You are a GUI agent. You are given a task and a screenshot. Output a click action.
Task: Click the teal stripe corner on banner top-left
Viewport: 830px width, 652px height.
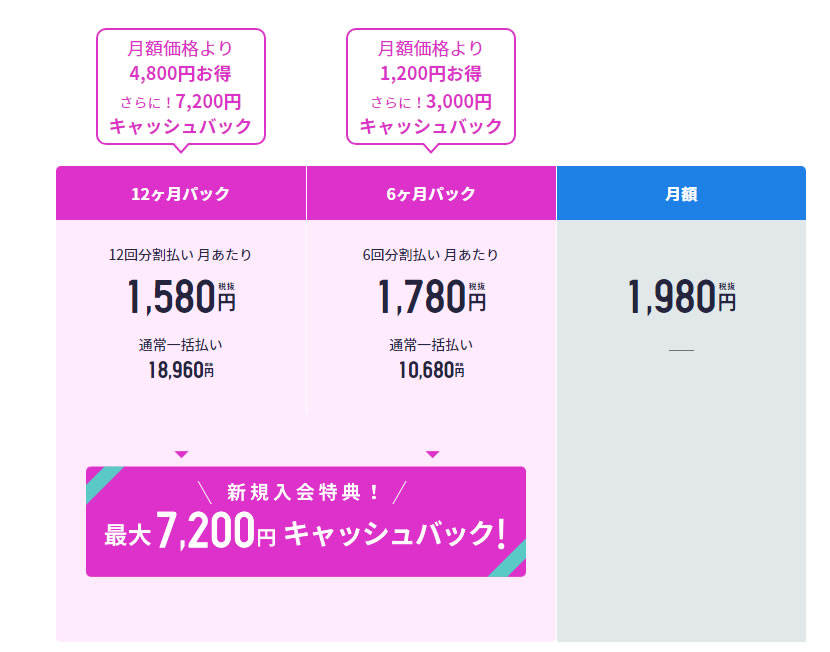pyautogui.click(x=102, y=482)
